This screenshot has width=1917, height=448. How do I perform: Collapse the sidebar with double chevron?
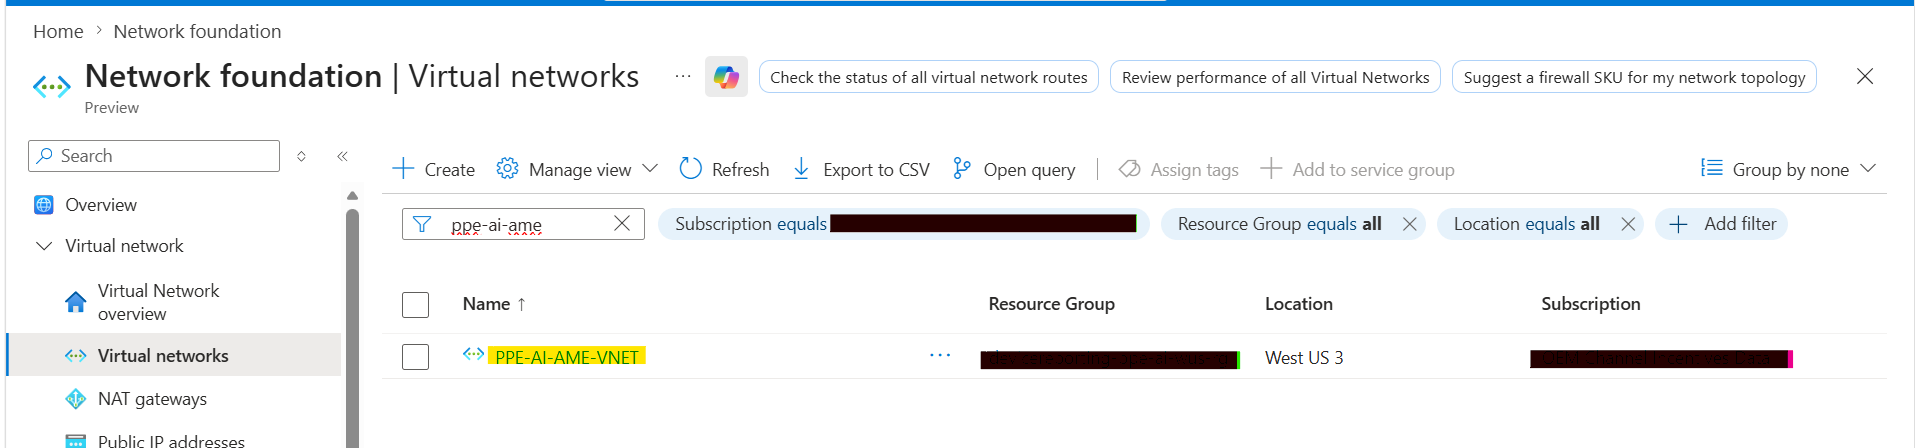coord(342,156)
